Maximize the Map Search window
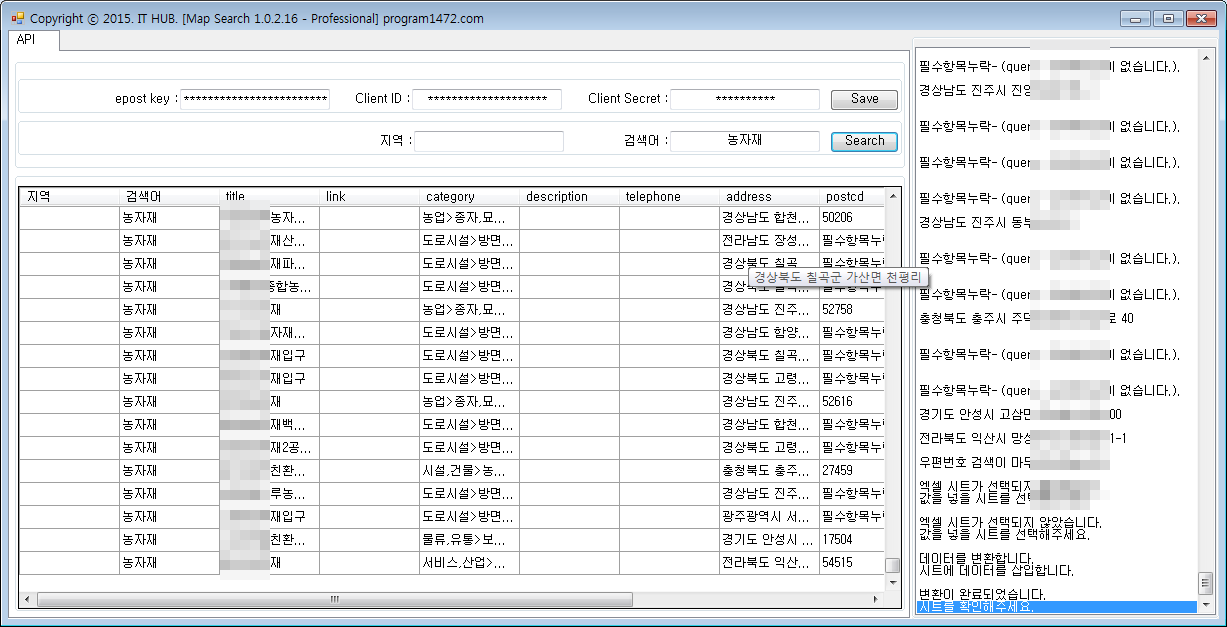1227x627 pixels. point(1167,18)
